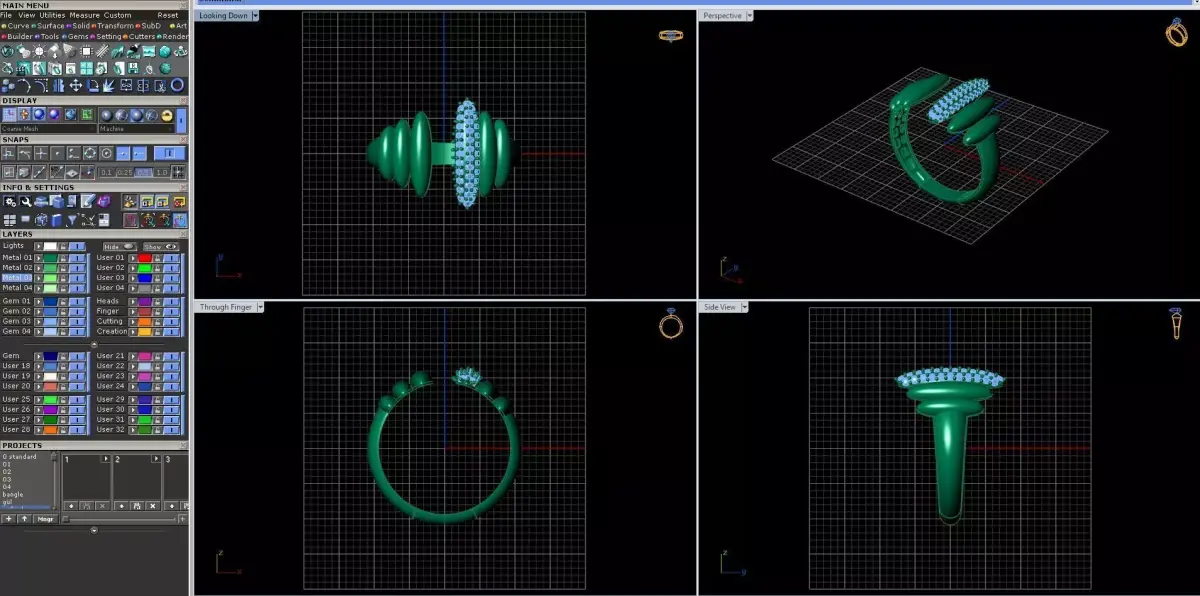Click the landscape picture icon in toolbar

(x=149, y=51)
